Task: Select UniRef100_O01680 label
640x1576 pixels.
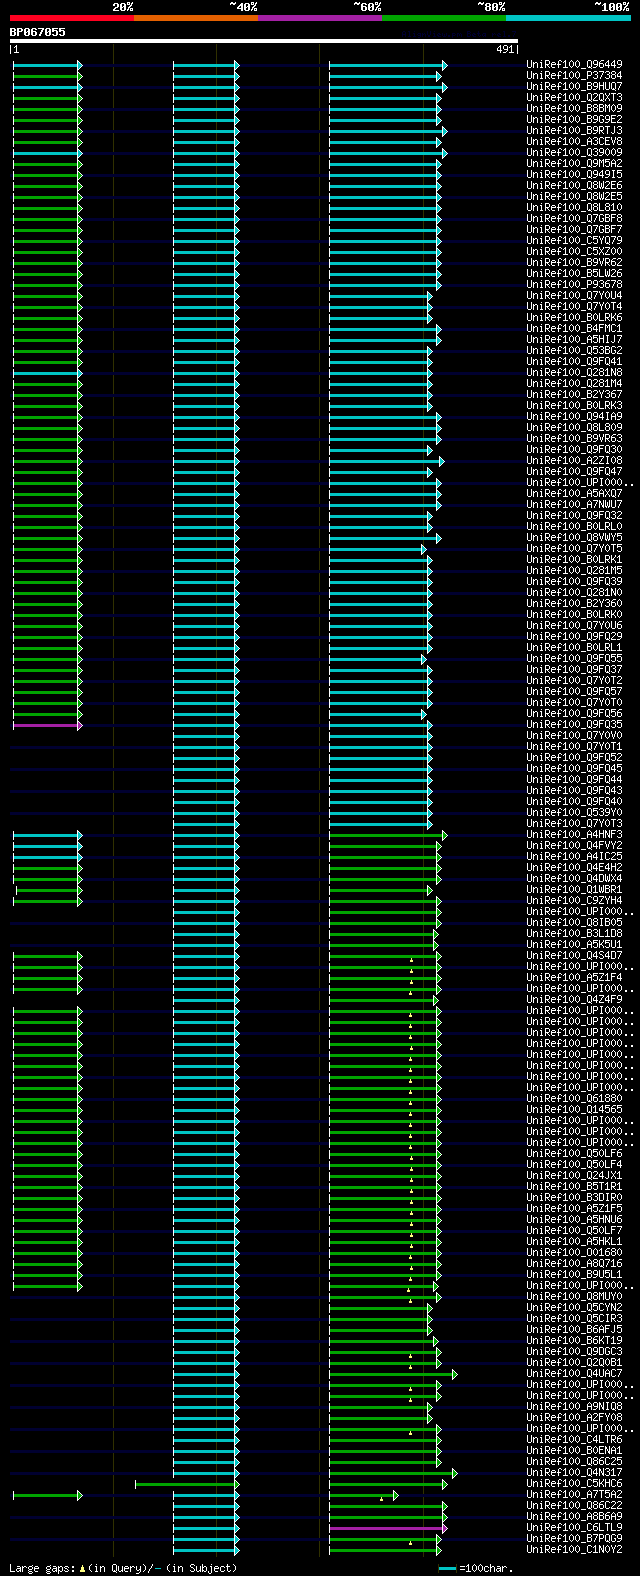Action: click(x=574, y=1252)
